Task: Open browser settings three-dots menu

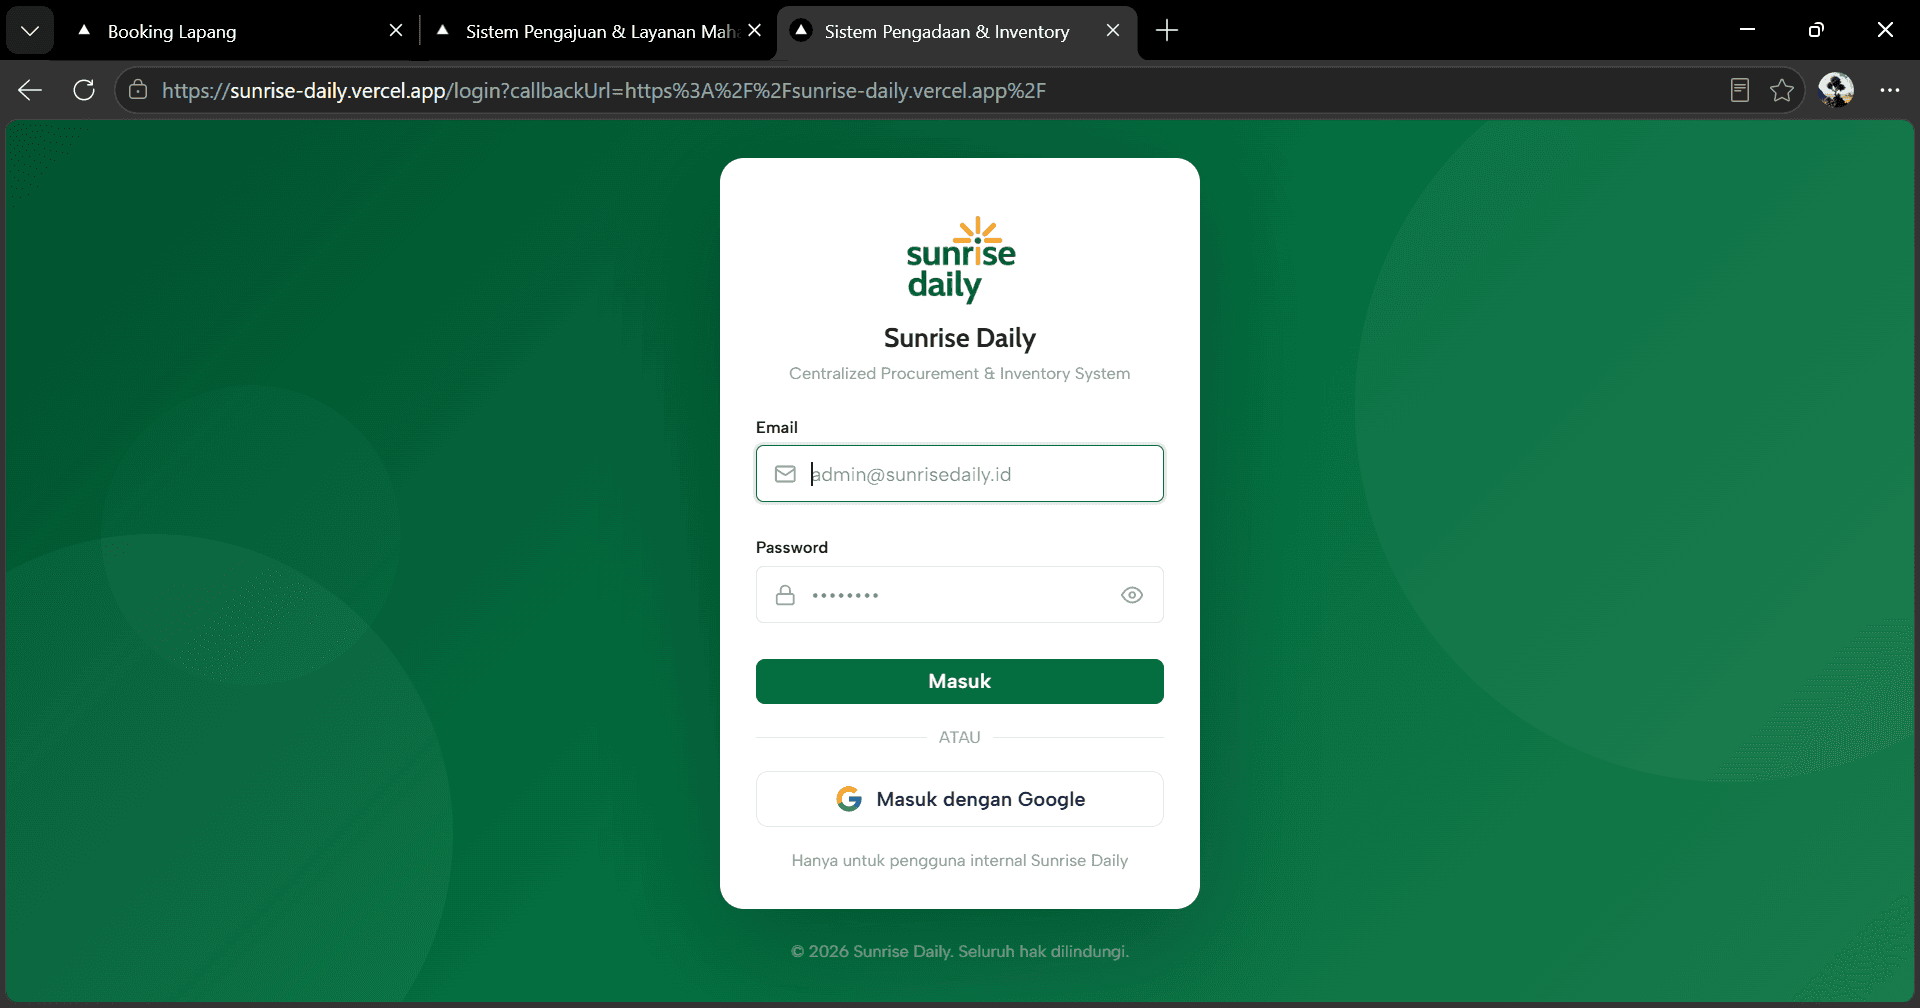Action: (1889, 90)
